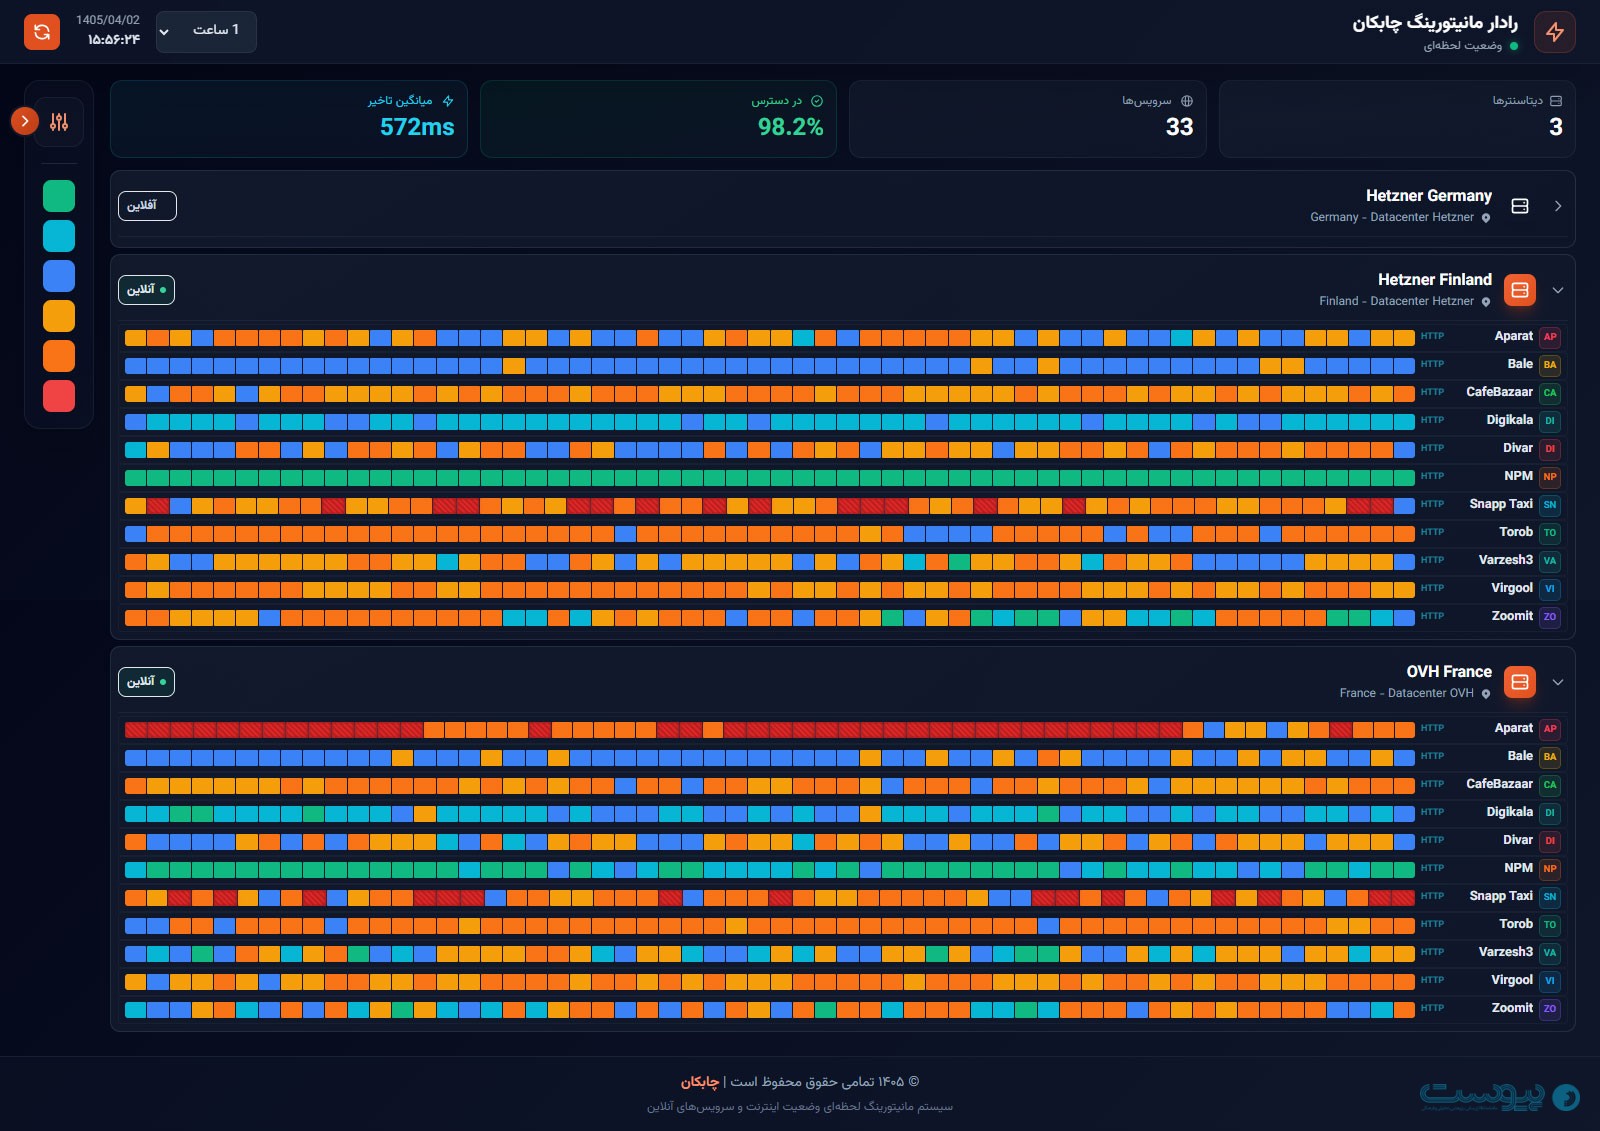Click the lightning bolt logo beside 'رادار مانیتورینگ چابکان'
This screenshot has width=1600, height=1131.
(1555, 32)
